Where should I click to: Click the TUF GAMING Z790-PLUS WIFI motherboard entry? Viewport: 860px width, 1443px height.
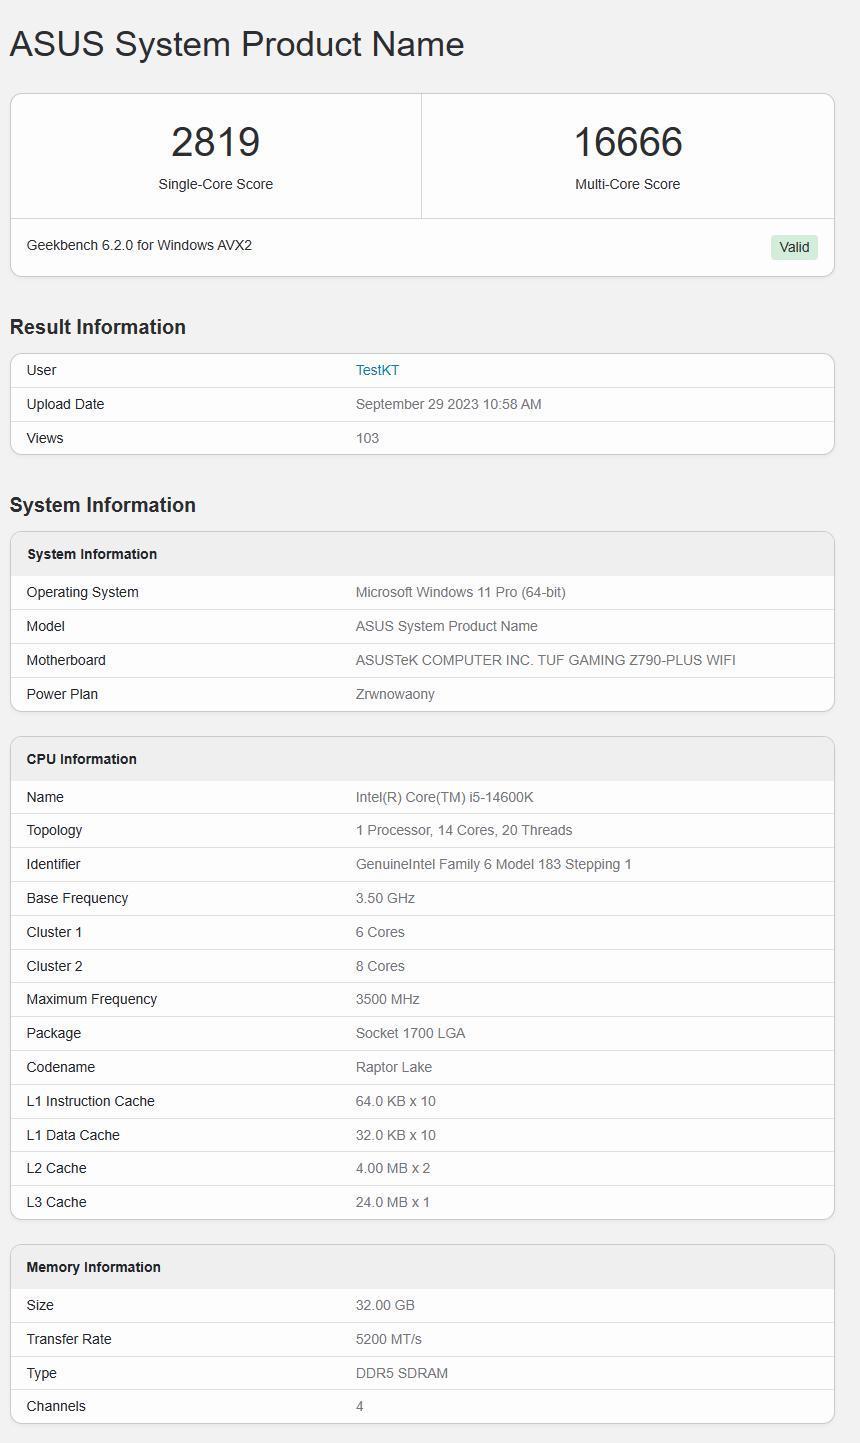click(x=545, y=660)
